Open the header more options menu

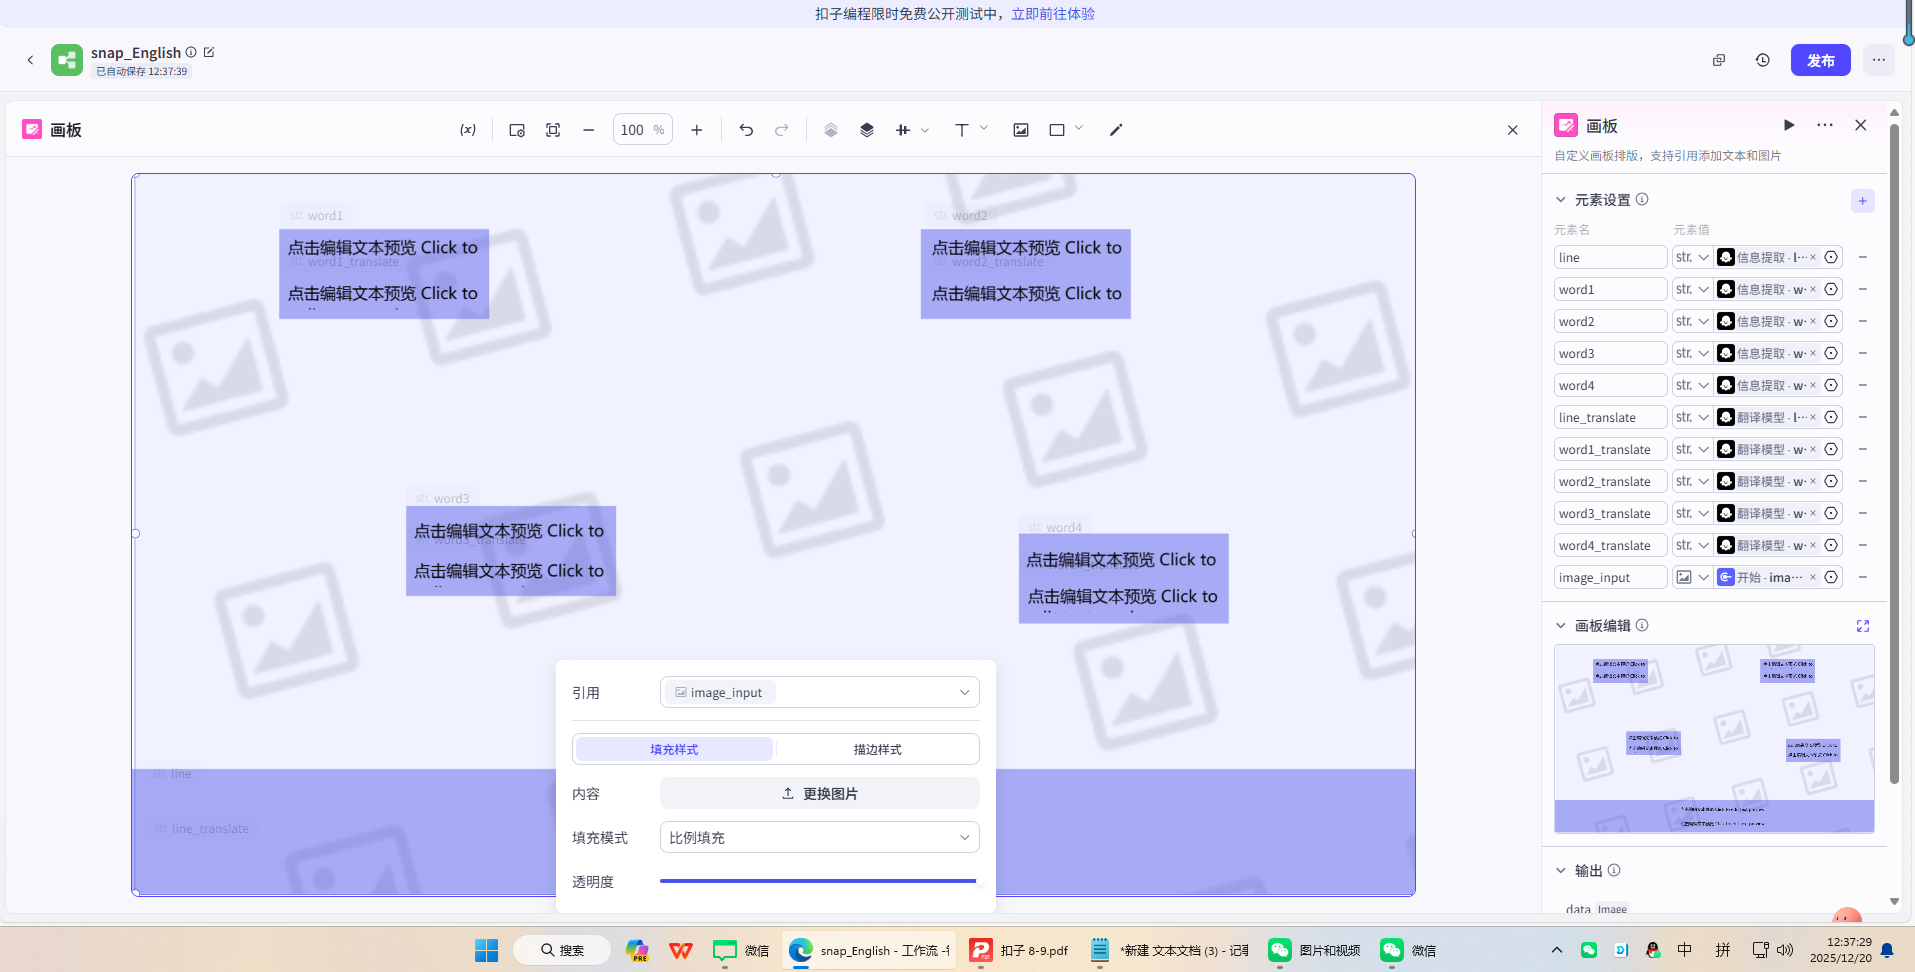tap(1879, 60)
